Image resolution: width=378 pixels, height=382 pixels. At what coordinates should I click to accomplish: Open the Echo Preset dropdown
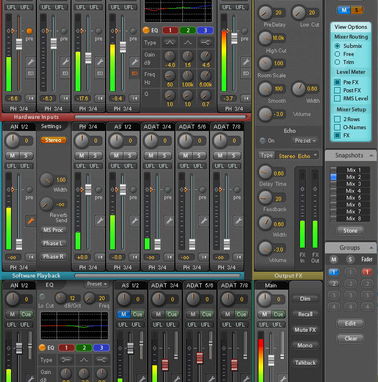pos(305,141)
